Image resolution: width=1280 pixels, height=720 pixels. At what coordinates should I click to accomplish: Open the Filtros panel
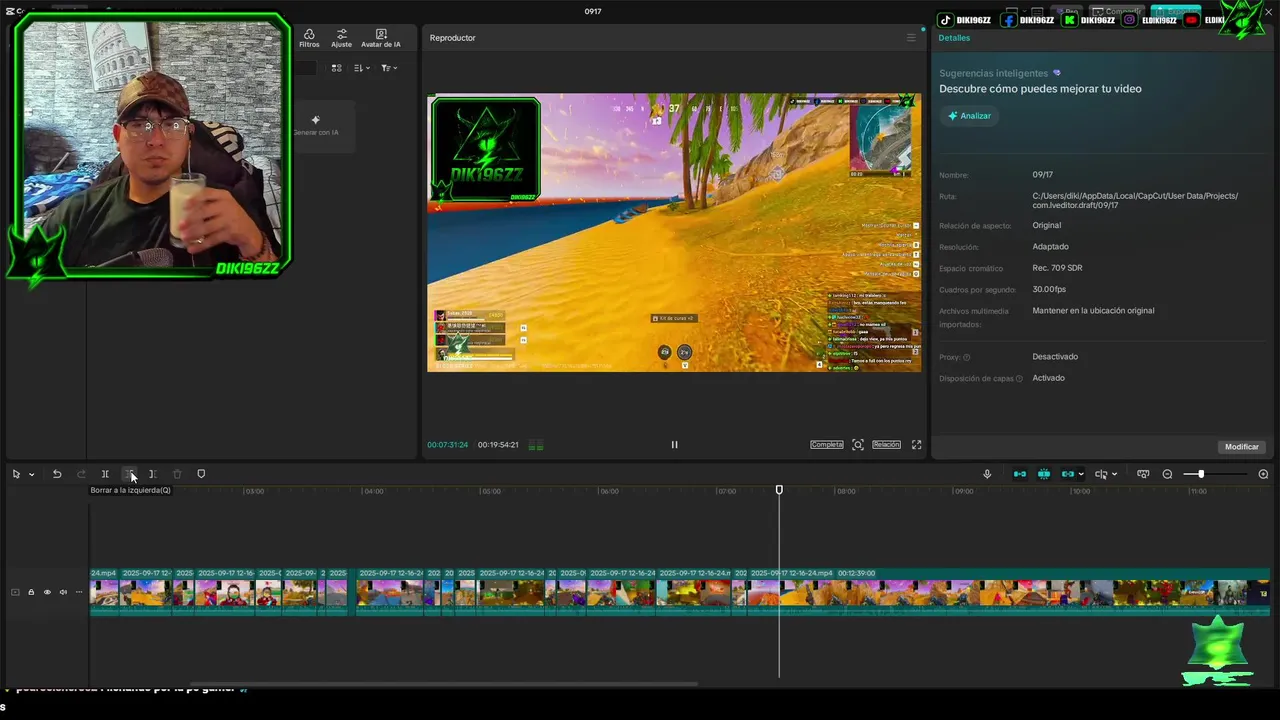(309, 38)
